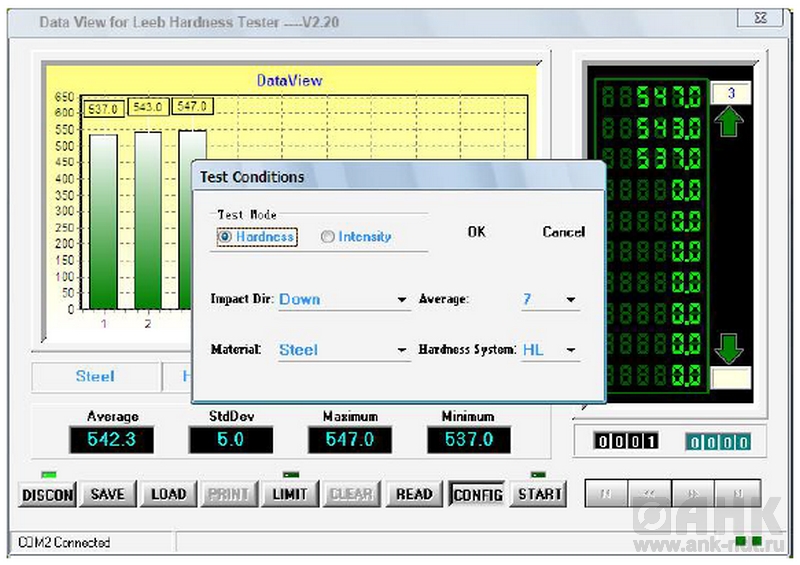Click the LOAD button
The width and height of the screenshot is (800, 565).
[x=168, y=494]
